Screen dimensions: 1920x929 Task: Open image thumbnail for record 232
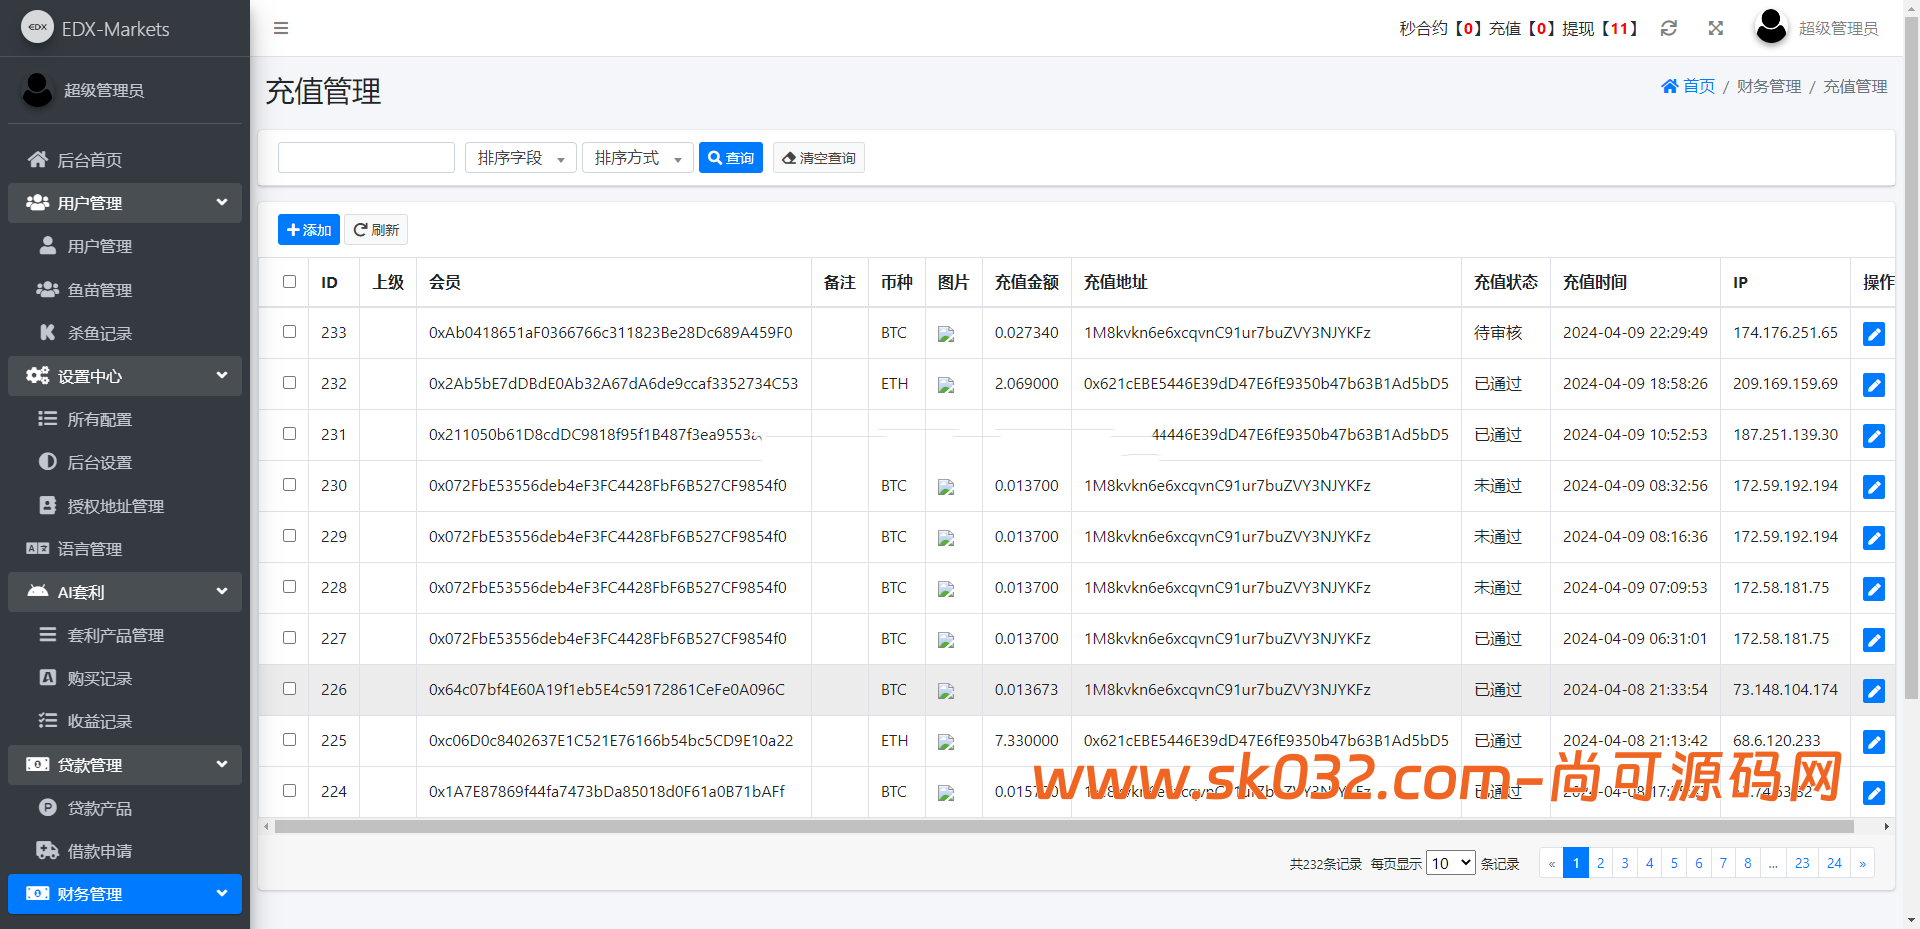tap(946, 385)
